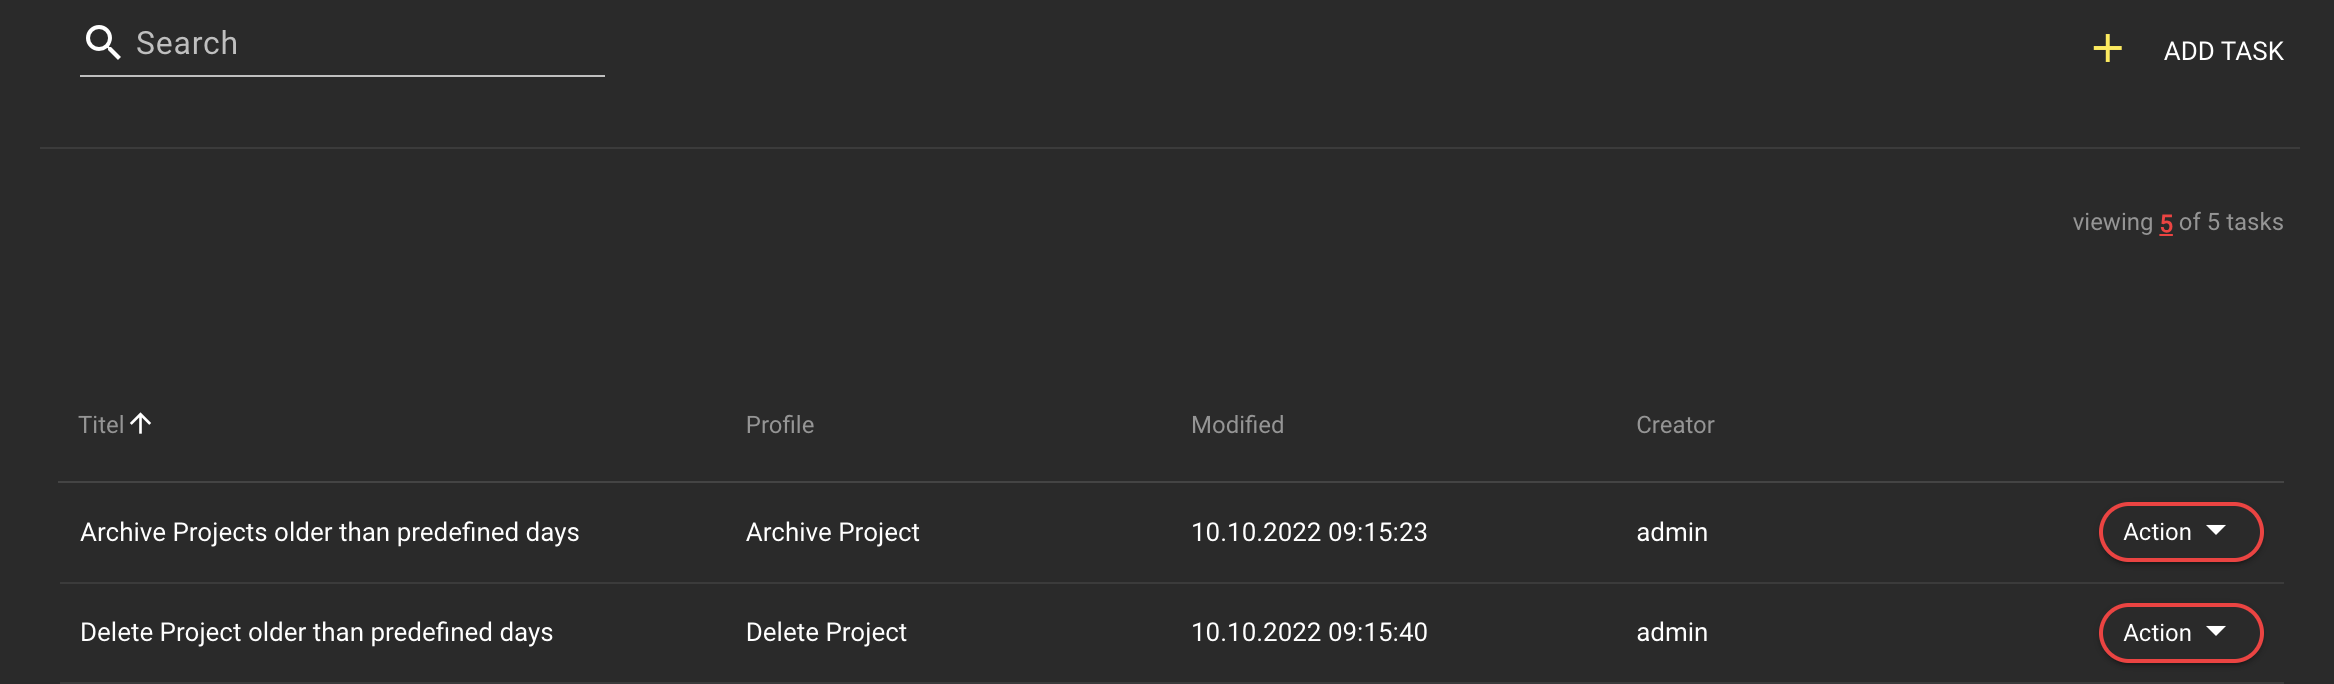
Task: Click the modified timestamp 10.10.2022 09:15:23
Action: [x=1308, y=532]
